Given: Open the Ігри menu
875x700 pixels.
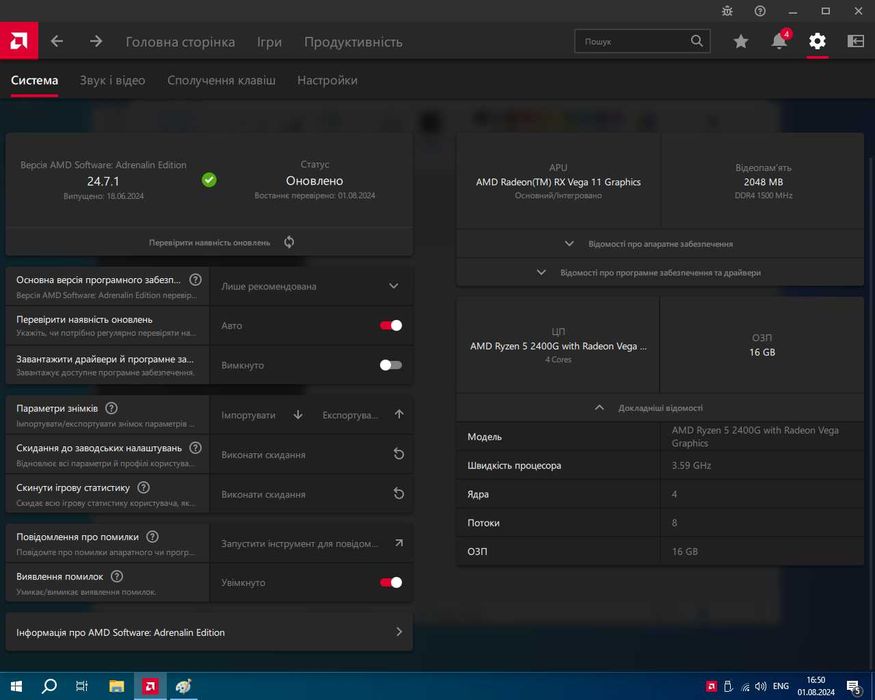Looking at the screenshot, I should 269,42.
